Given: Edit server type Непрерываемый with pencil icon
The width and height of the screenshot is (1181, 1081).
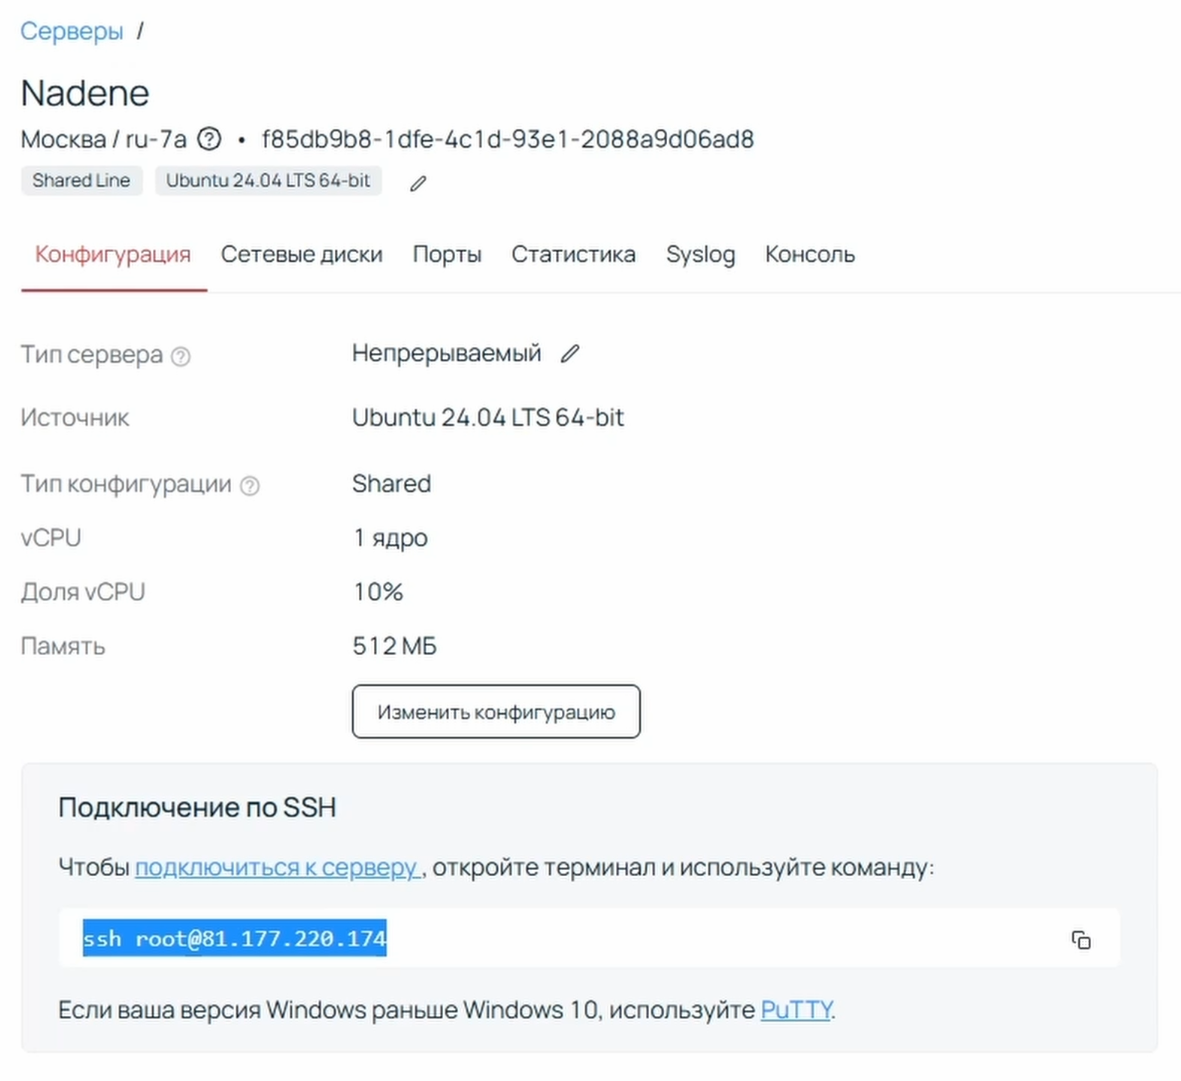Looking at the screenshot, I should 570,354.
